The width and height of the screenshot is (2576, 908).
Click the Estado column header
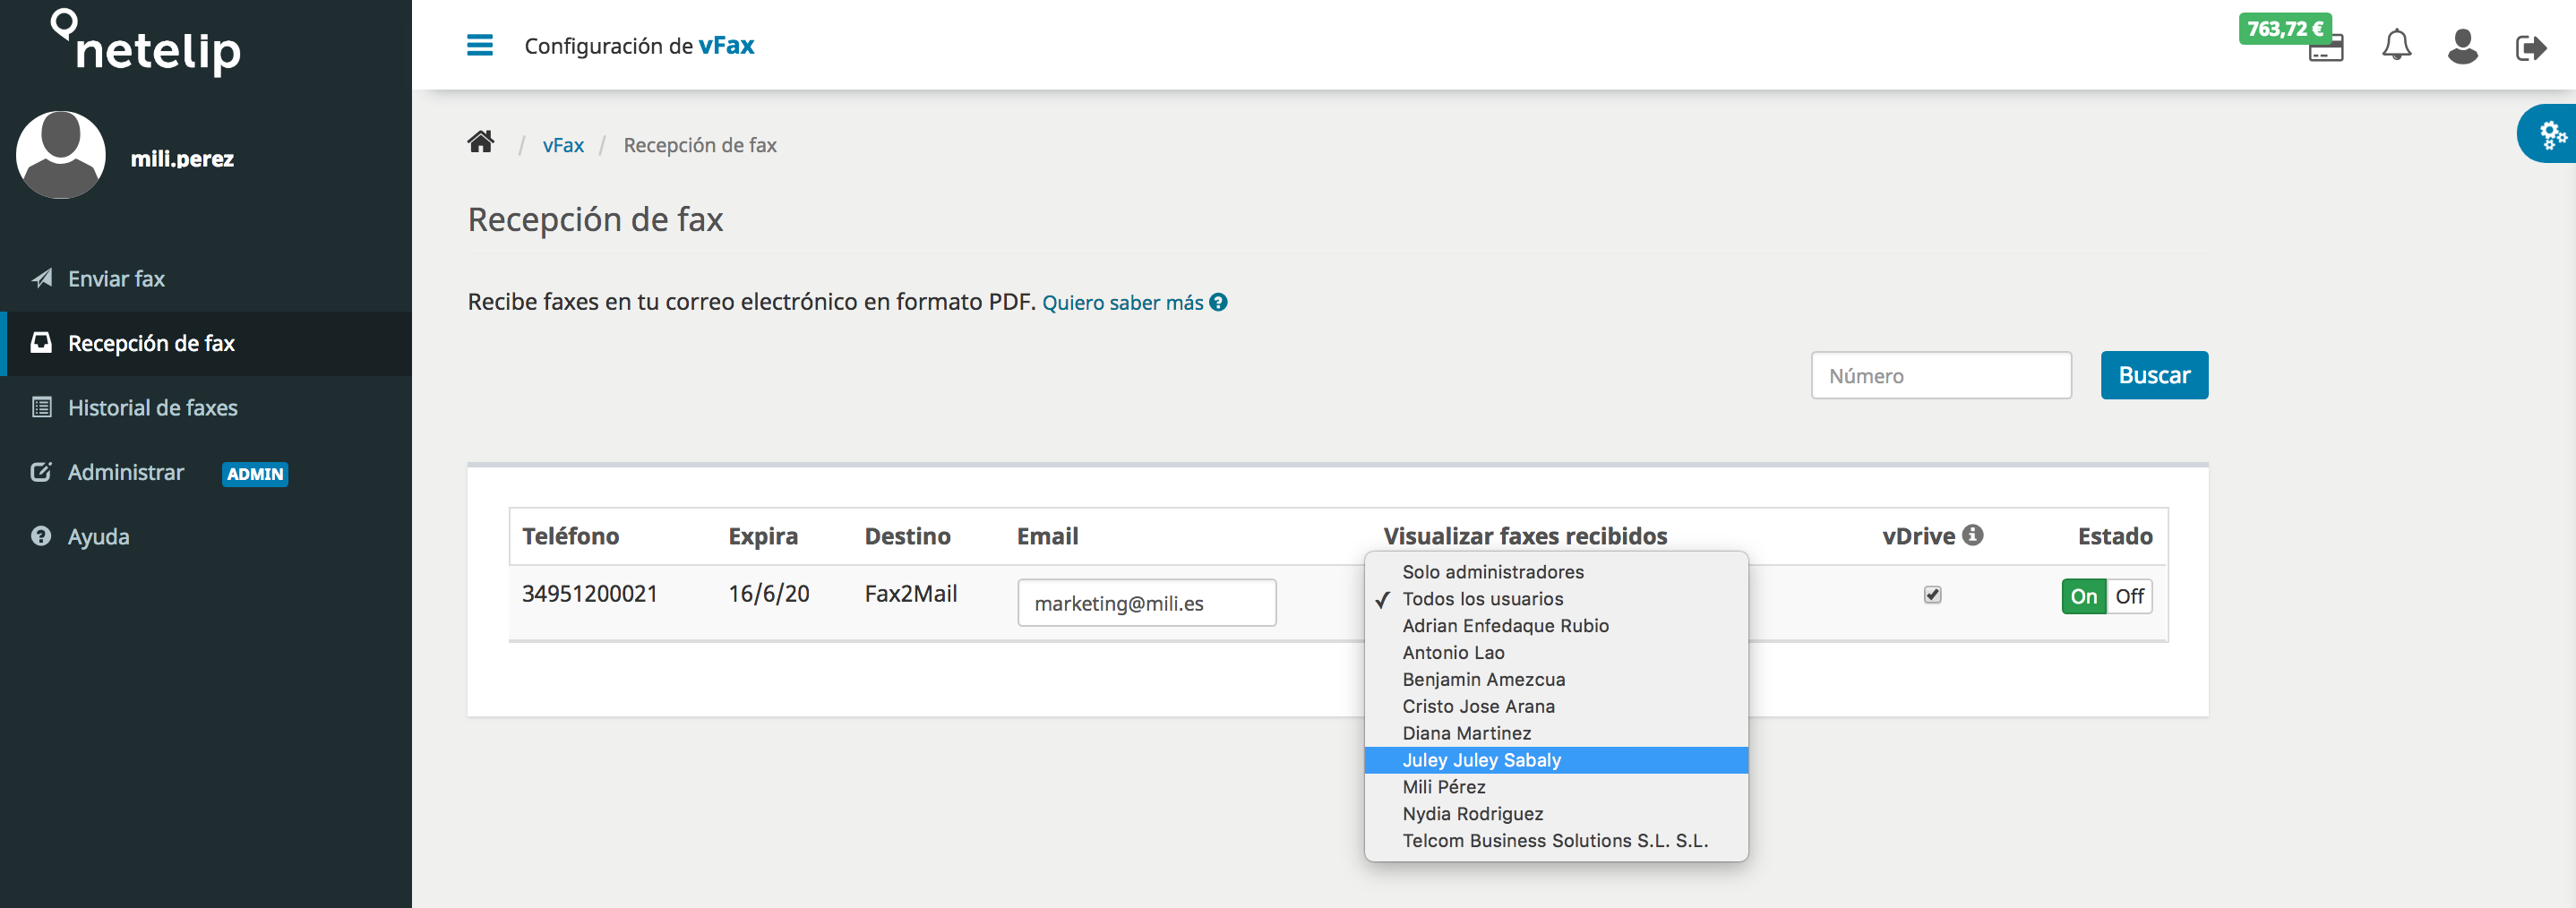(2115, 536)
